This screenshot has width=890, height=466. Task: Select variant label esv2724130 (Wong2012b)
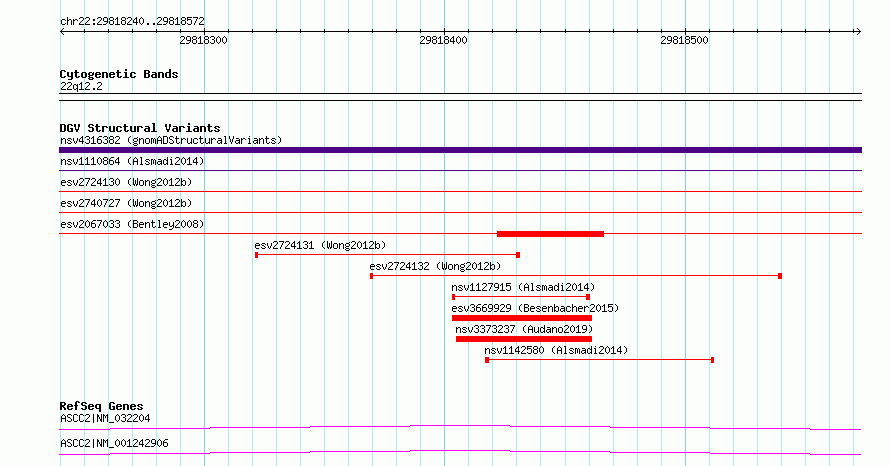(x=126, y=182)
